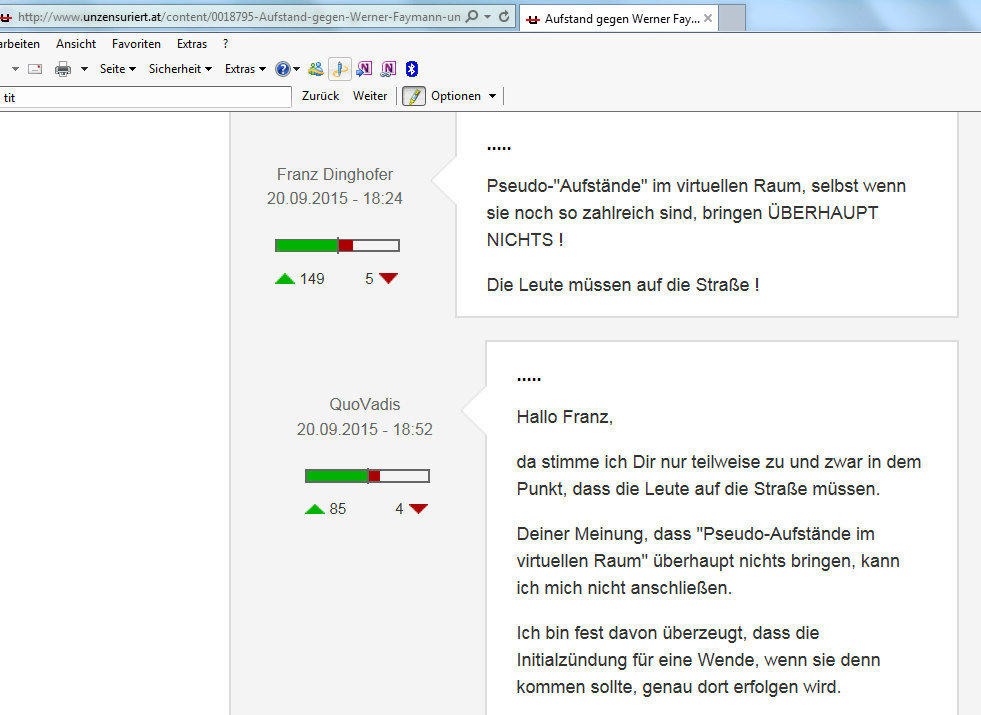Open the blue help question mark icon

[282, 69]
